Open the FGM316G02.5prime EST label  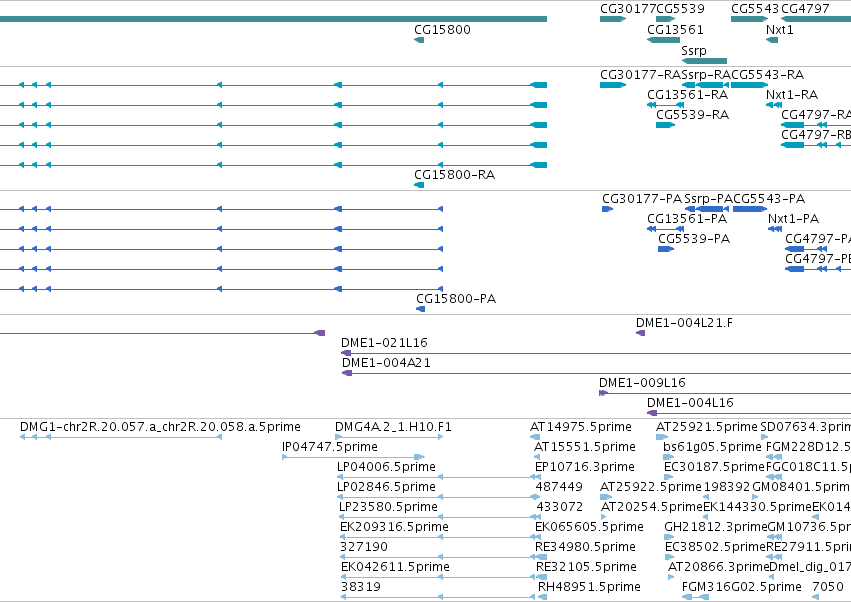[x=741, y=587]
